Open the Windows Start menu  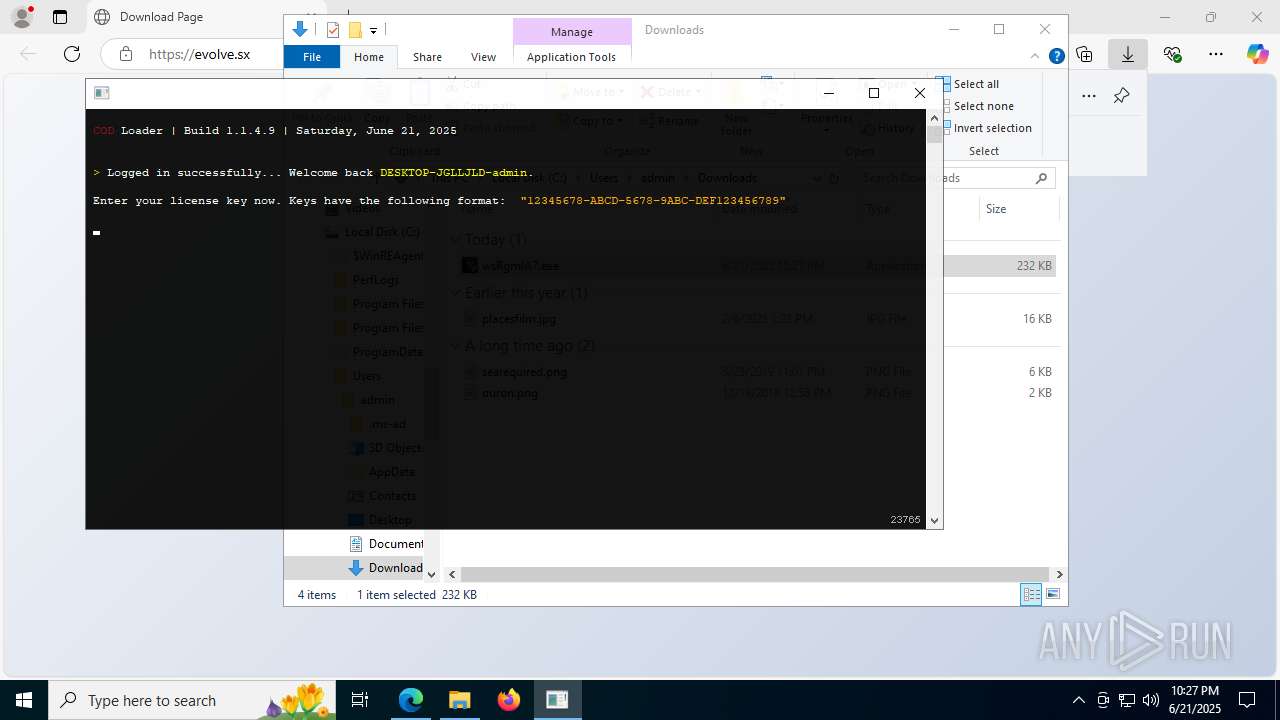point(24,700)
